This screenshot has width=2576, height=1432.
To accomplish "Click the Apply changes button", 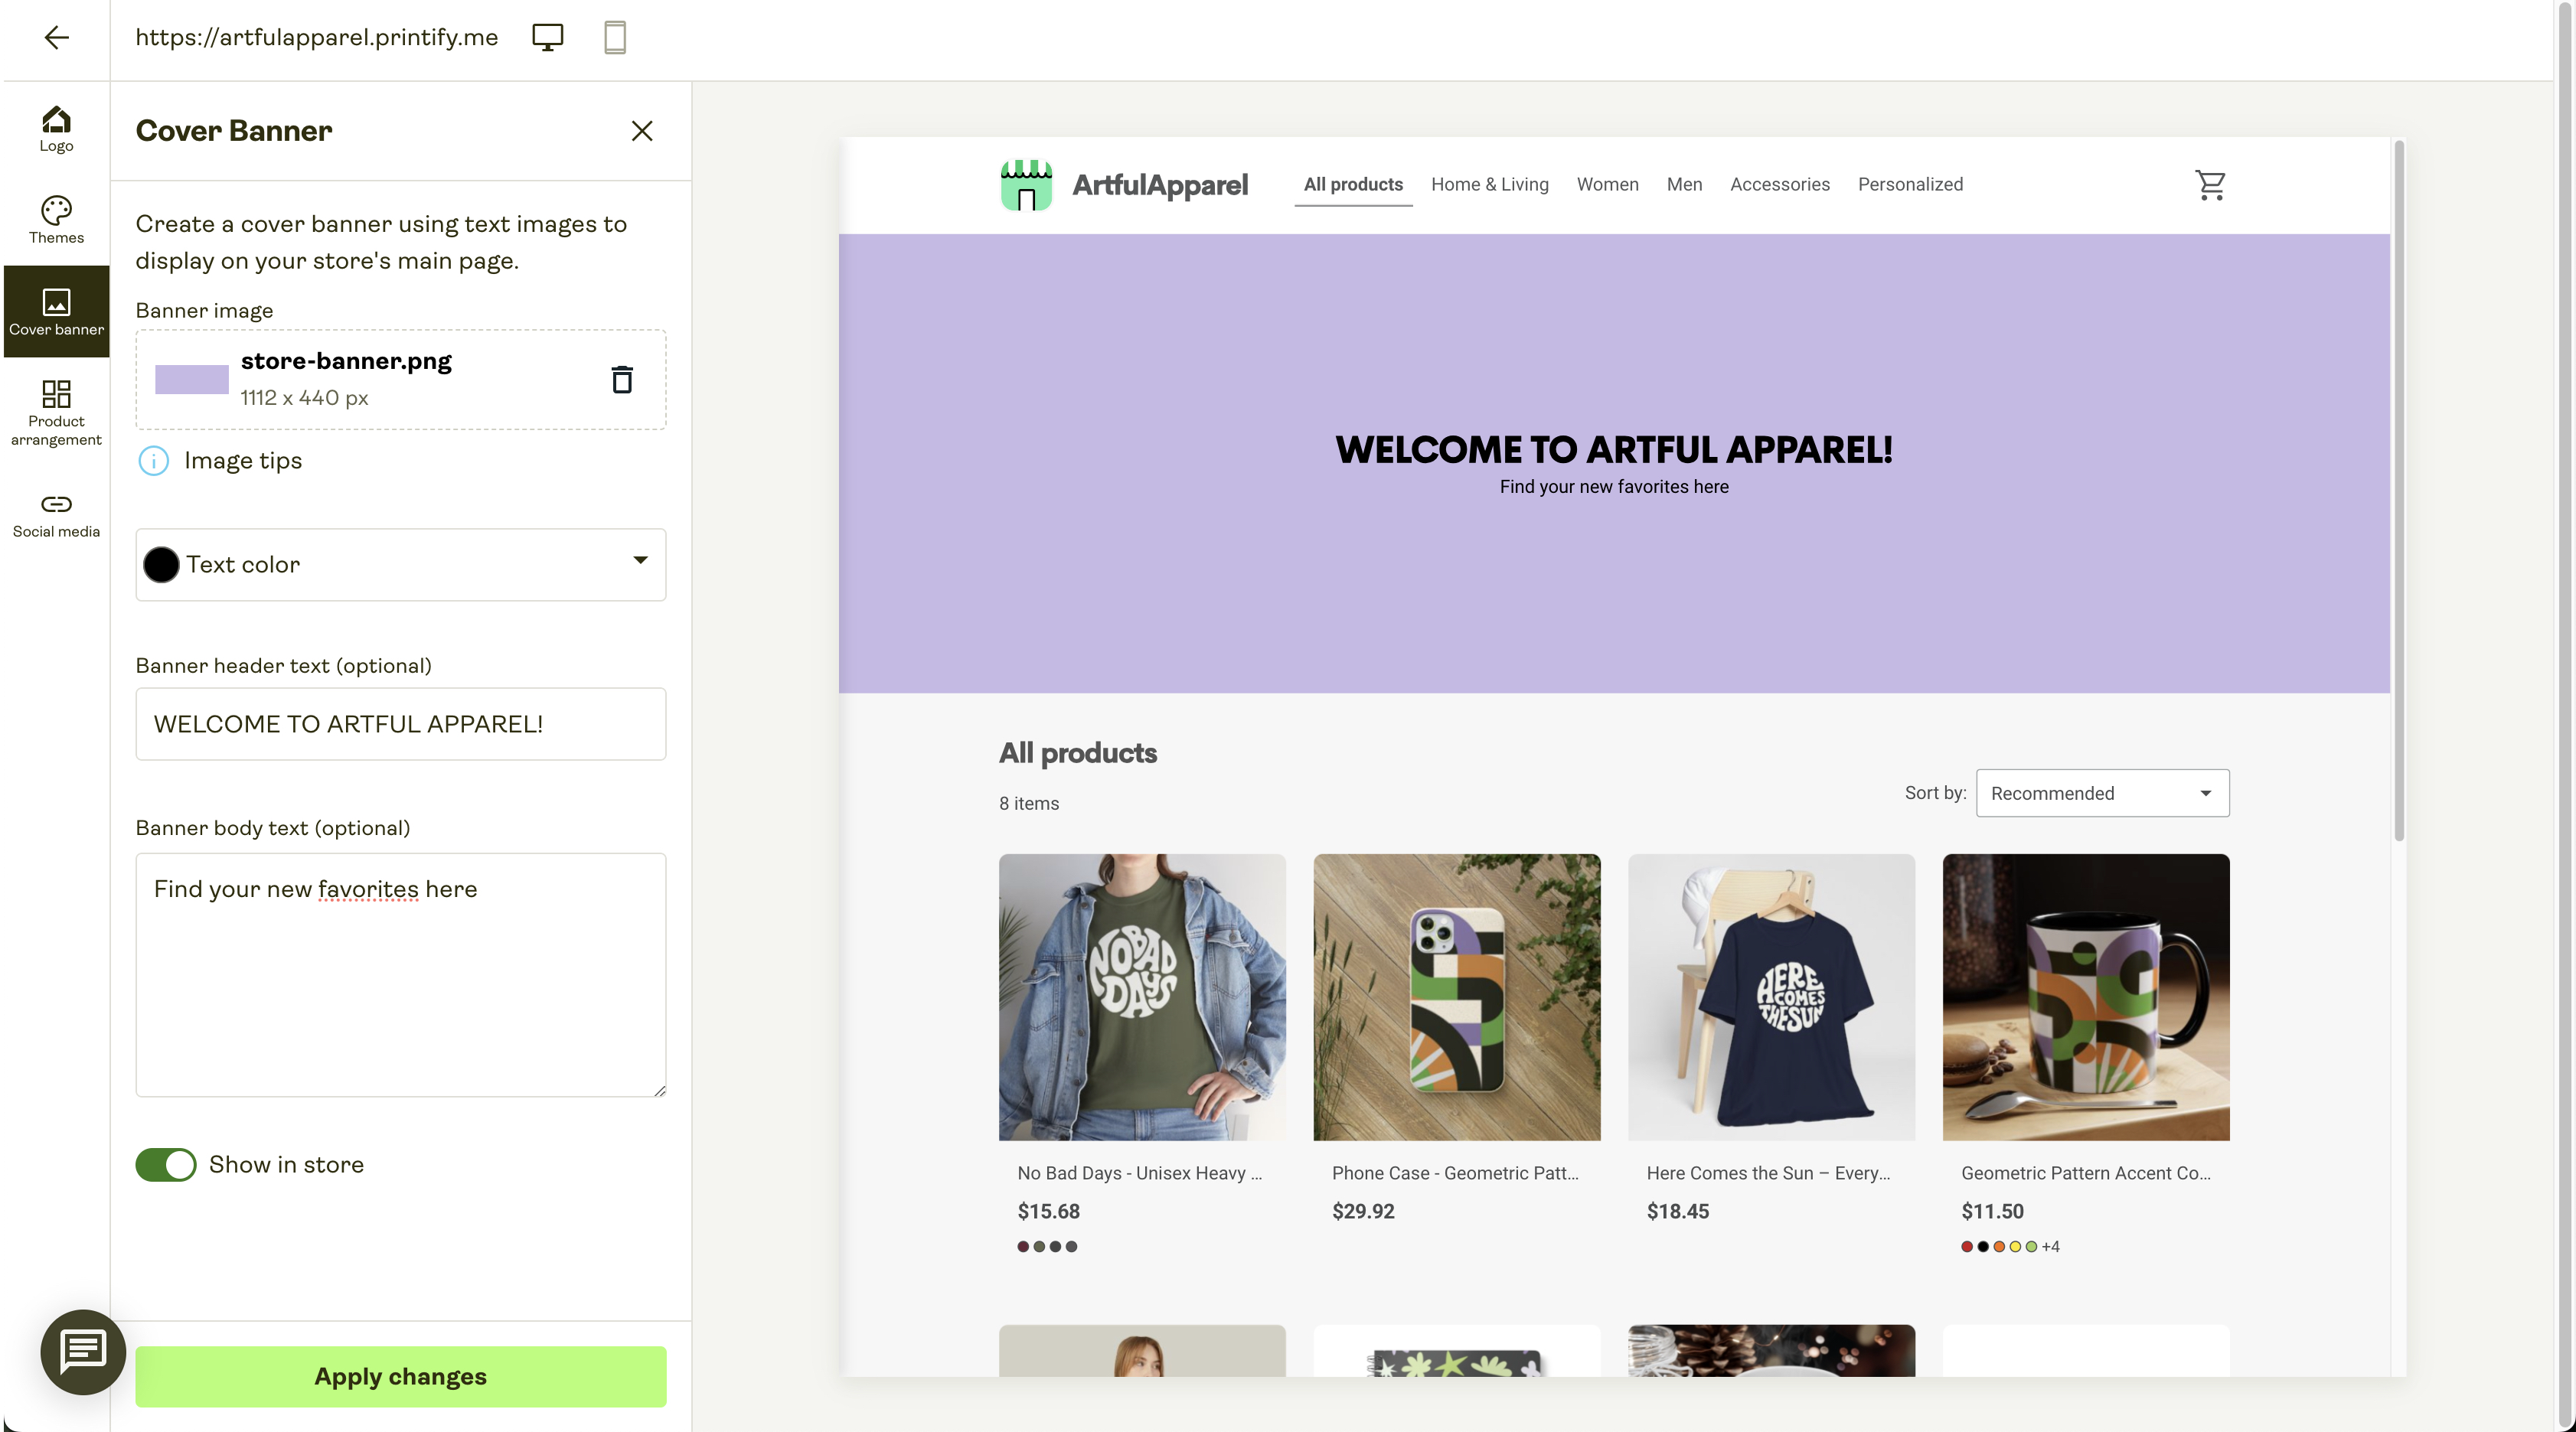I will click(400, 1376).
